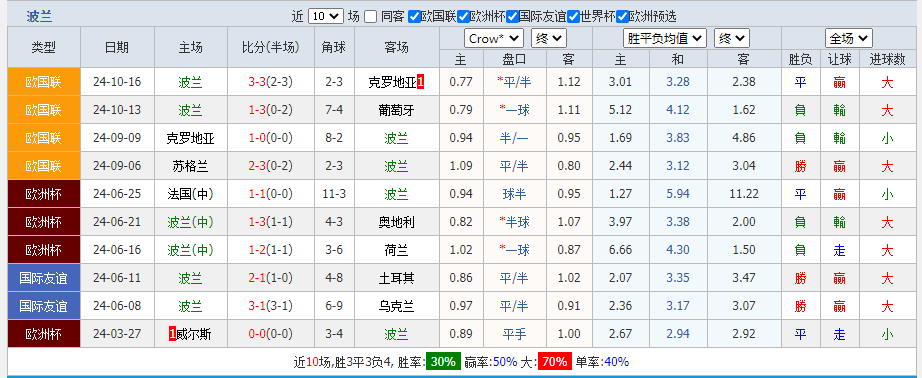
Task: Click the green 30% win rate badge
Action: [443, 362]
